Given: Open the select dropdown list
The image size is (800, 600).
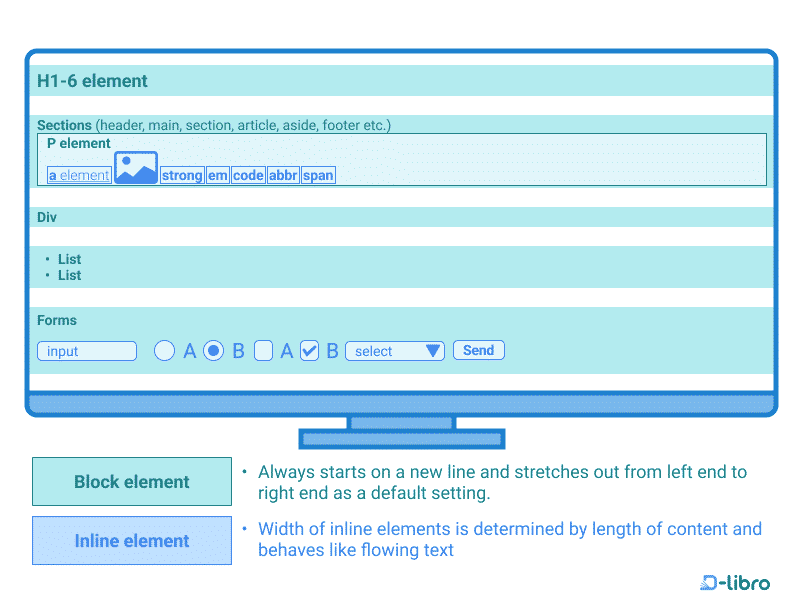Looking at the screenshot, I should pyautogui.click(x=395, y=350).
